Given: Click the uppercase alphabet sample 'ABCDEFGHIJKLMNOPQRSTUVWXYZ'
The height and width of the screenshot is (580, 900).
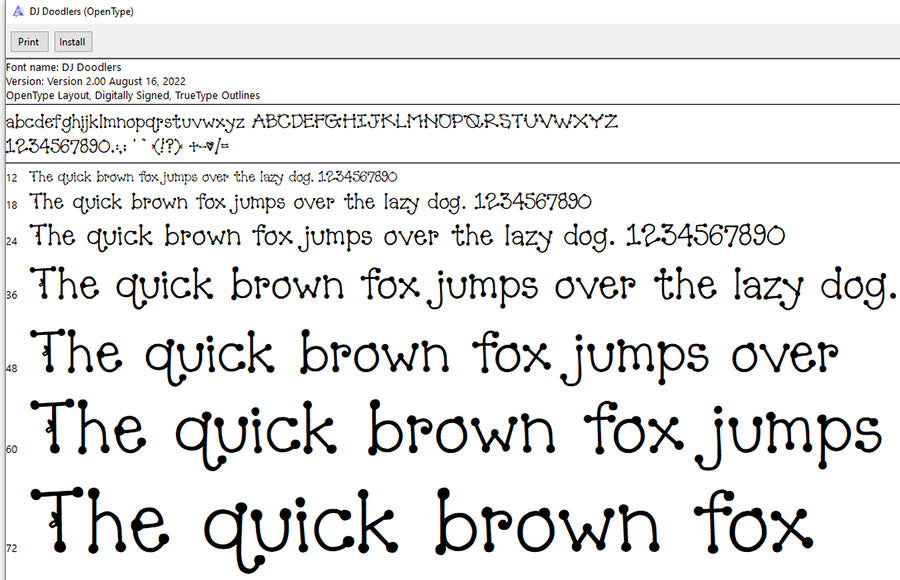Looking at the screenshot, I should (435, 122).
